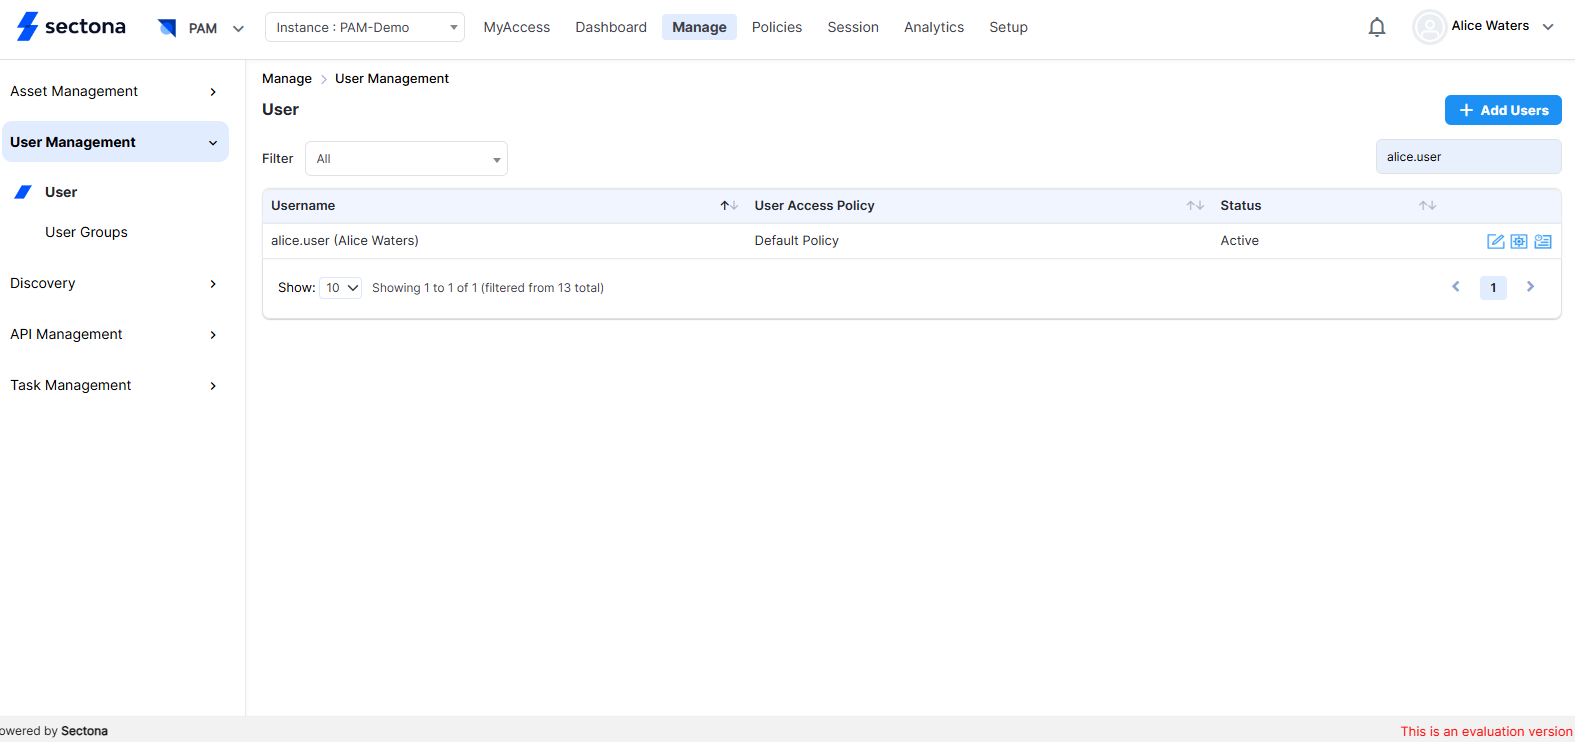Go to next page arrow in pagination
This screenshot has height=742, width=1575.
point(1530,287)
